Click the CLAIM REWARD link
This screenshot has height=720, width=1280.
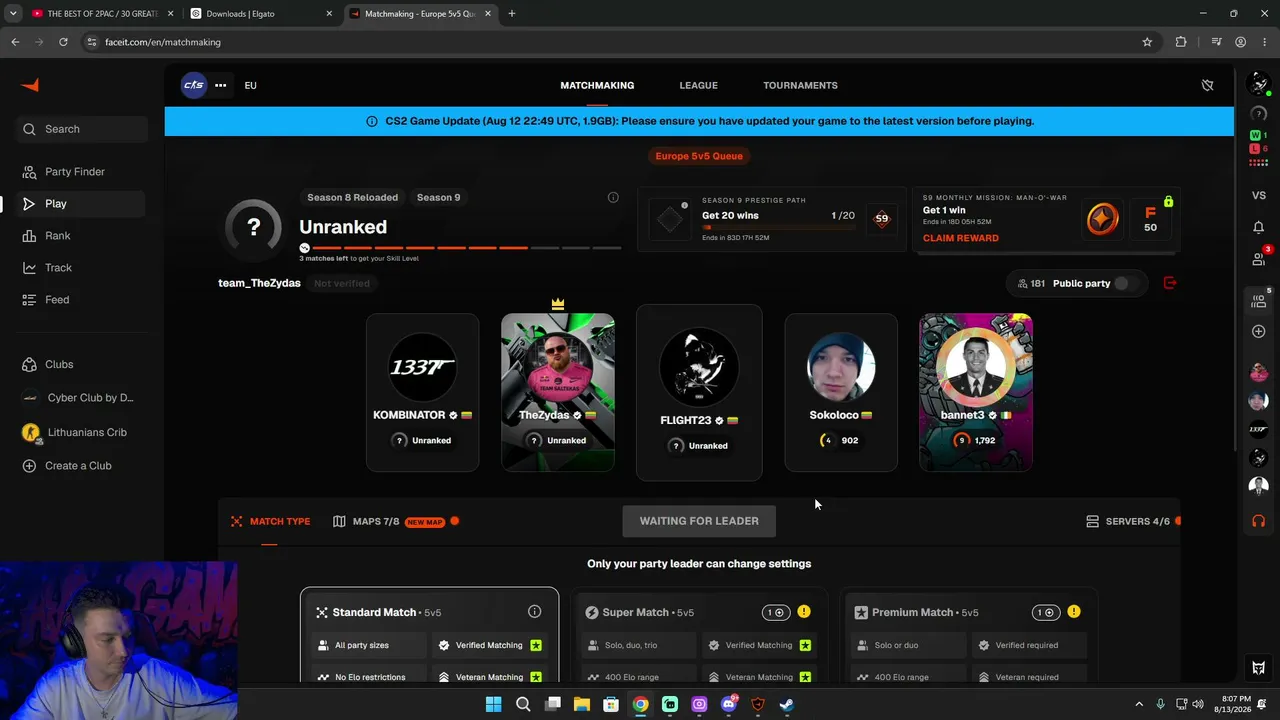pyautogui.click(x=960, y=238)
